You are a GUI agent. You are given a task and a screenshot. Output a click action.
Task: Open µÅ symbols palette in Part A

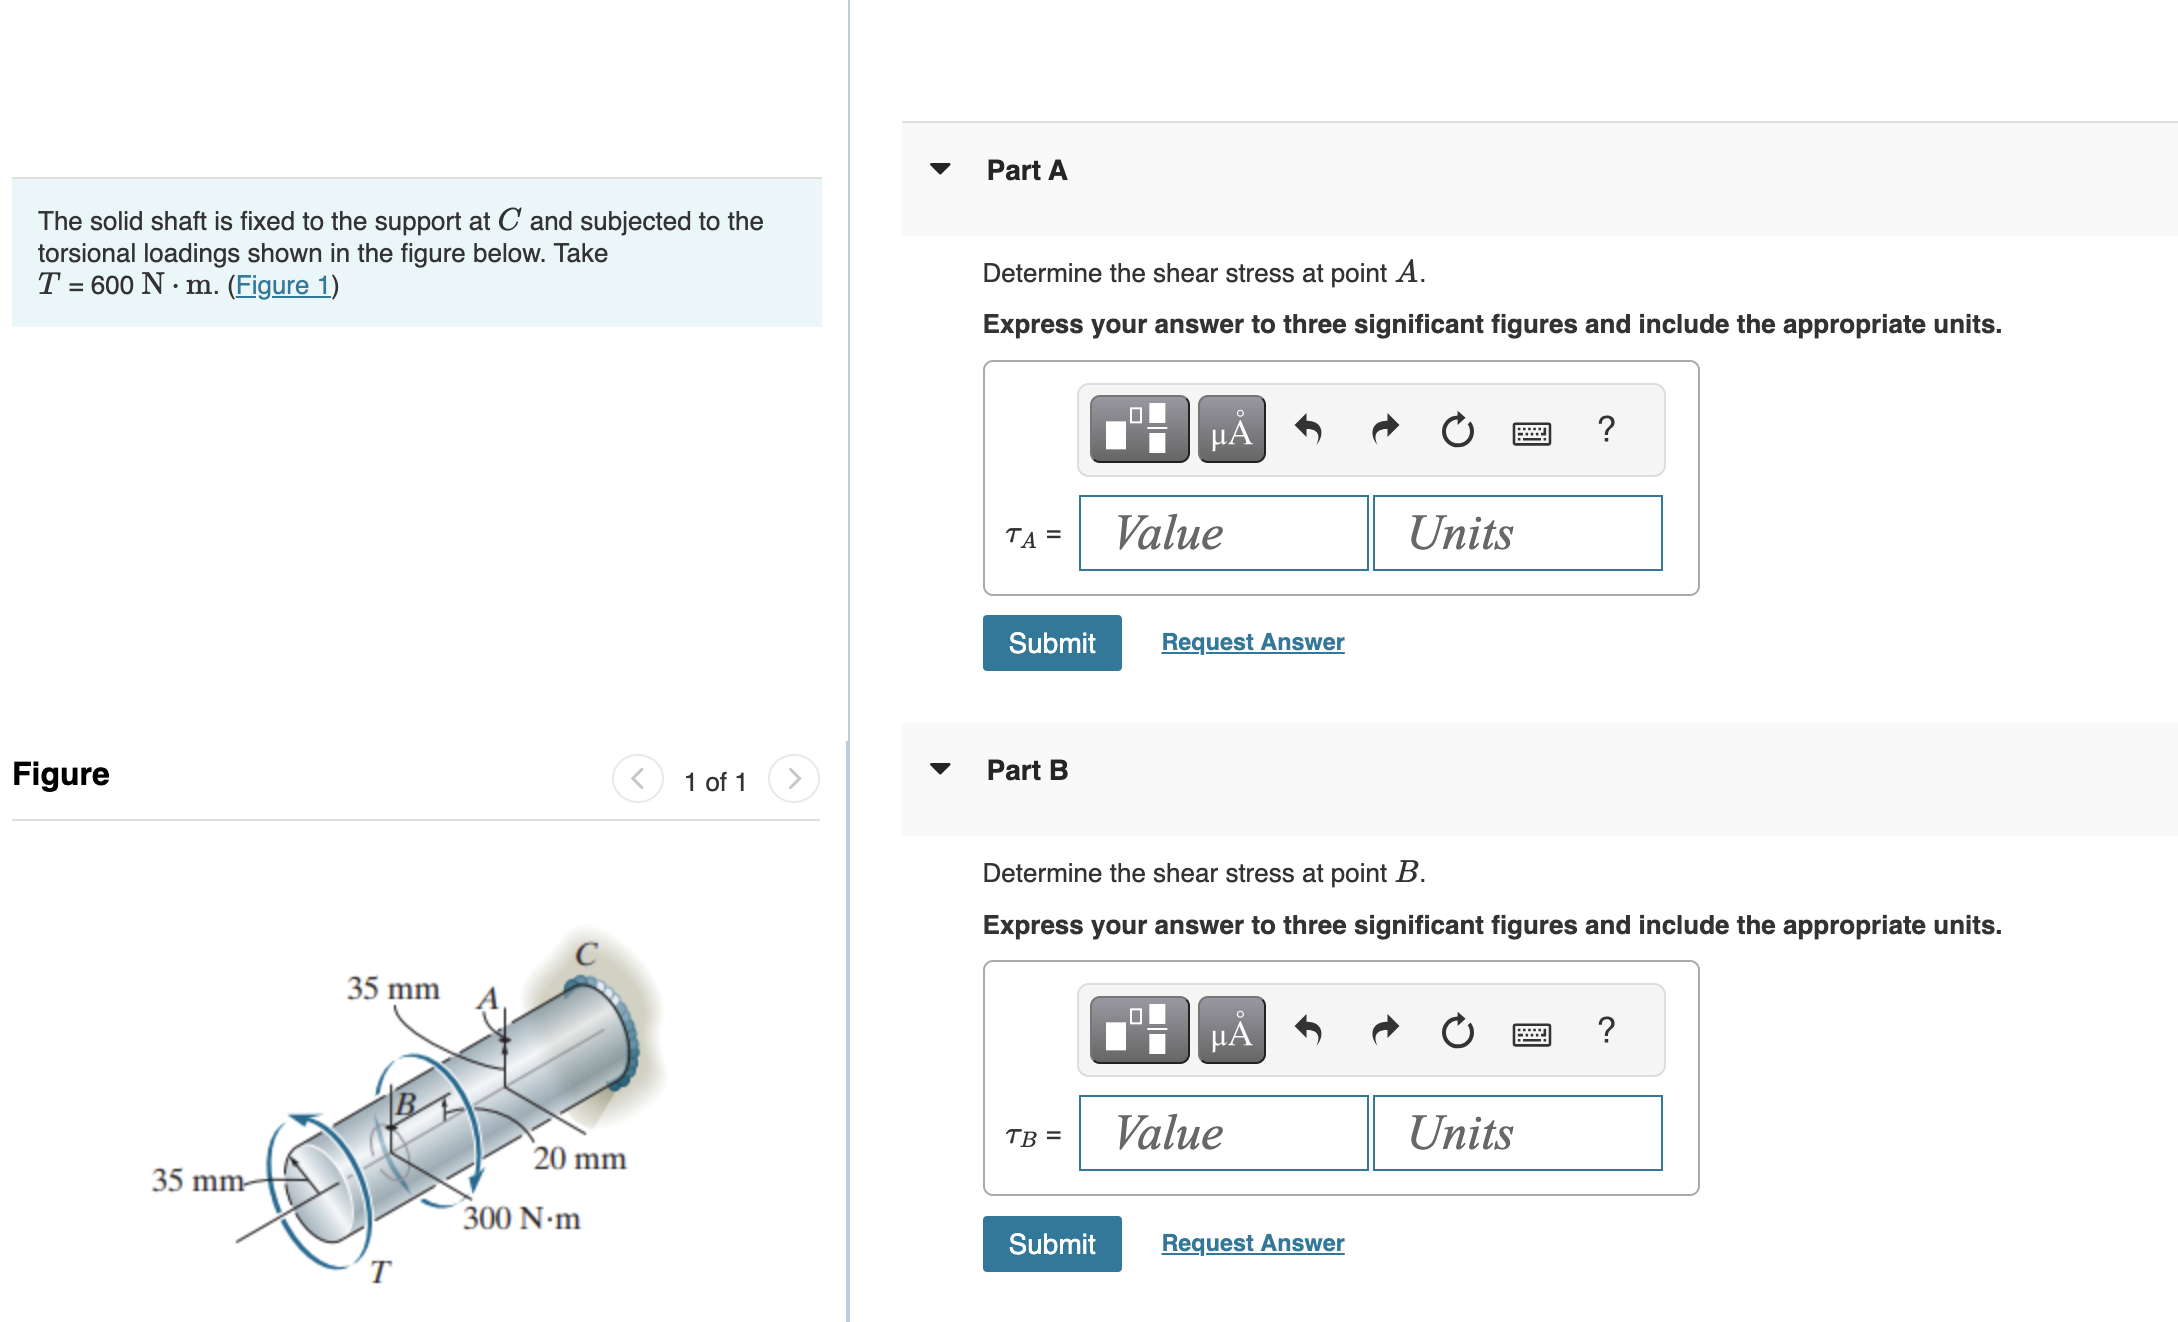(x=1231, y=429)
